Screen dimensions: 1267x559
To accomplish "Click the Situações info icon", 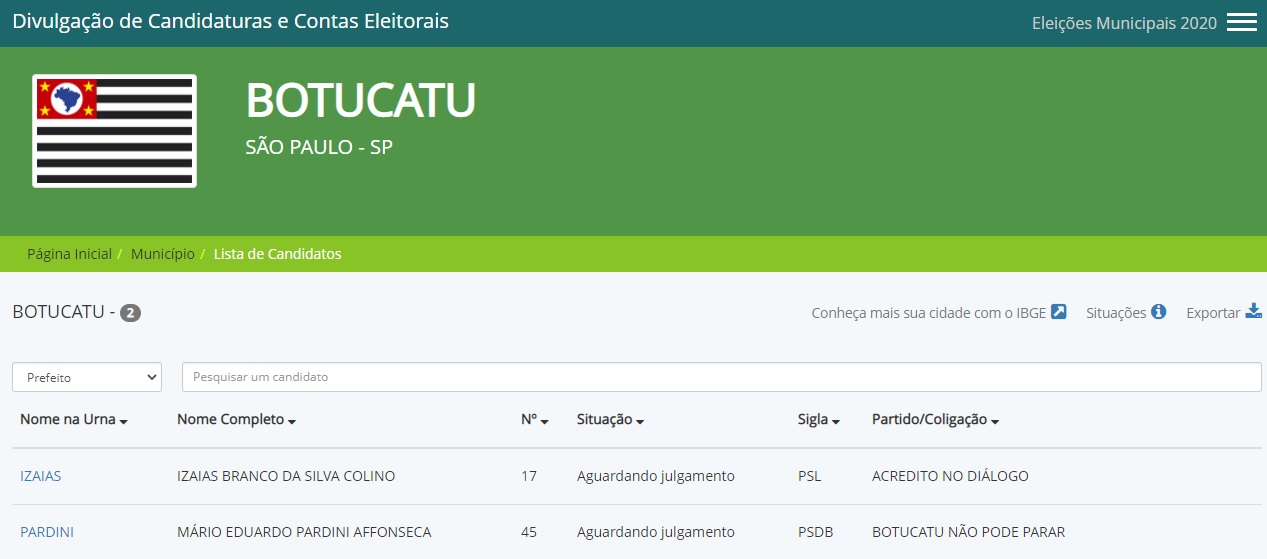I will click(1158, 312).
